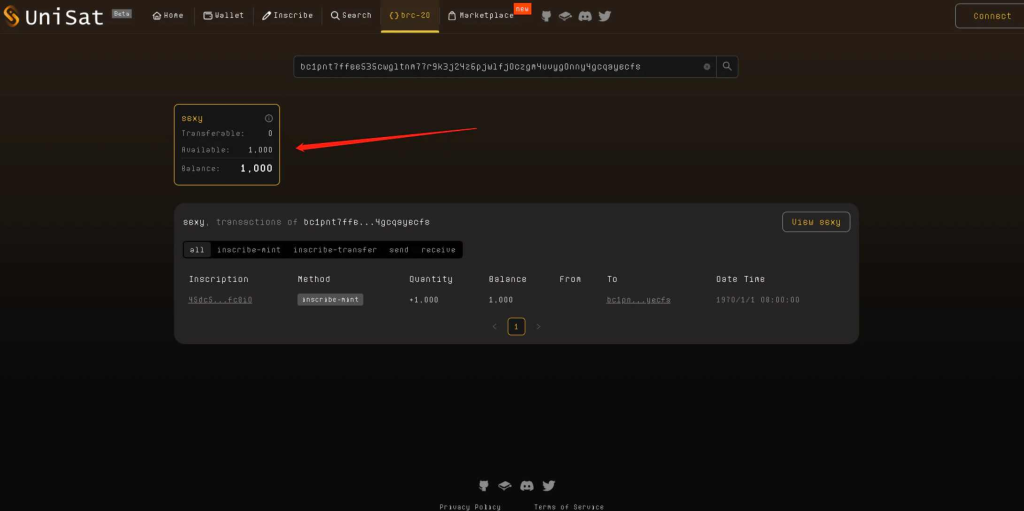Select the sexy token balance card
Screen dimensions: 1024x511
[x=227, y=144]
